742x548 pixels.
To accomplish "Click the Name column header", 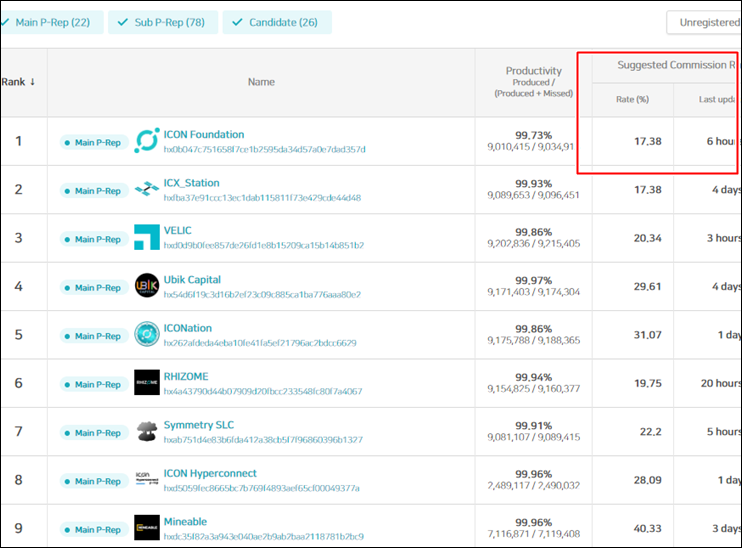I will pos(261,82).
